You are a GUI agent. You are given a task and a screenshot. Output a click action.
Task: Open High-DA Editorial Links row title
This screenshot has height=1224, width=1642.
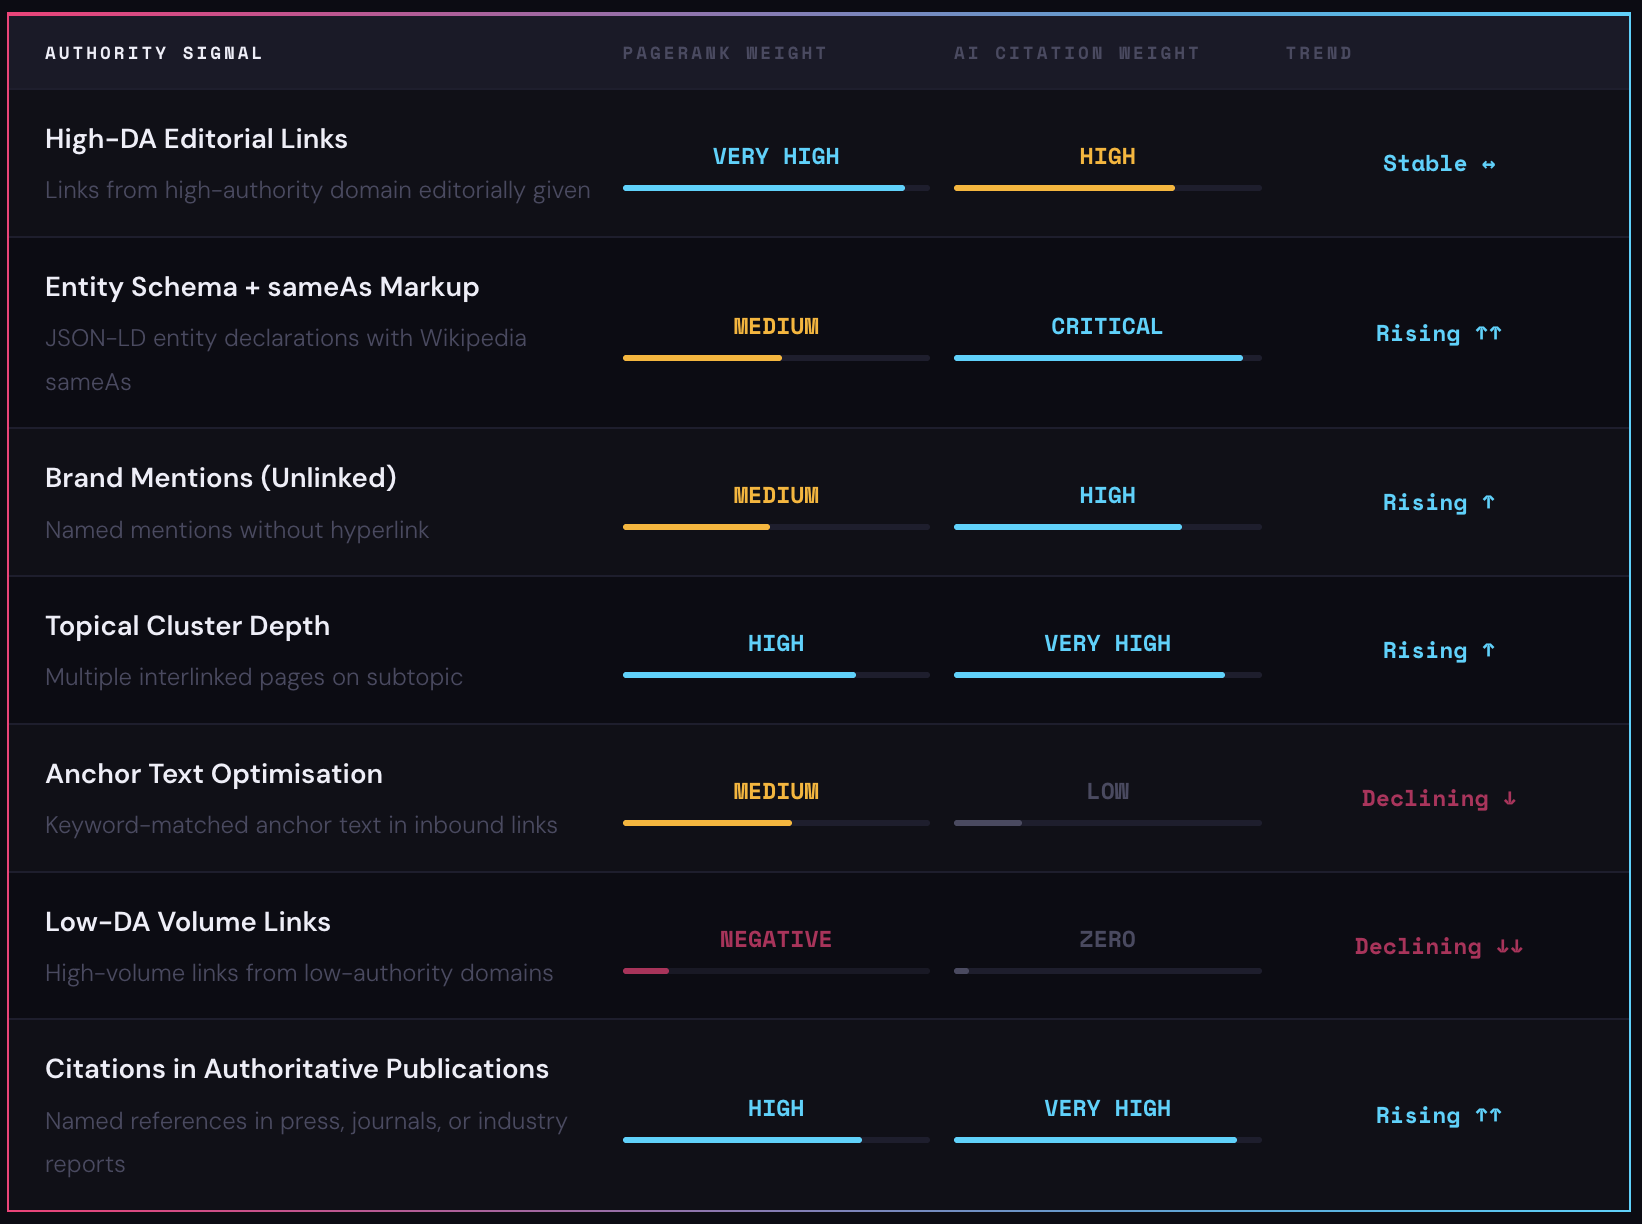(196, 139)
